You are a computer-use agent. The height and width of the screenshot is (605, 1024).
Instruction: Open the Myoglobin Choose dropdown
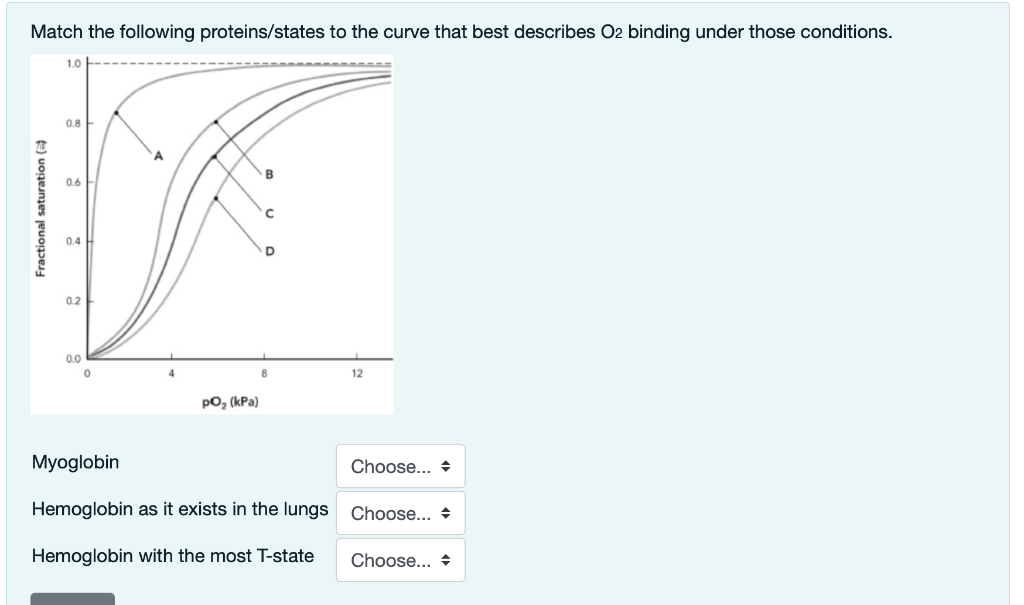400,466
